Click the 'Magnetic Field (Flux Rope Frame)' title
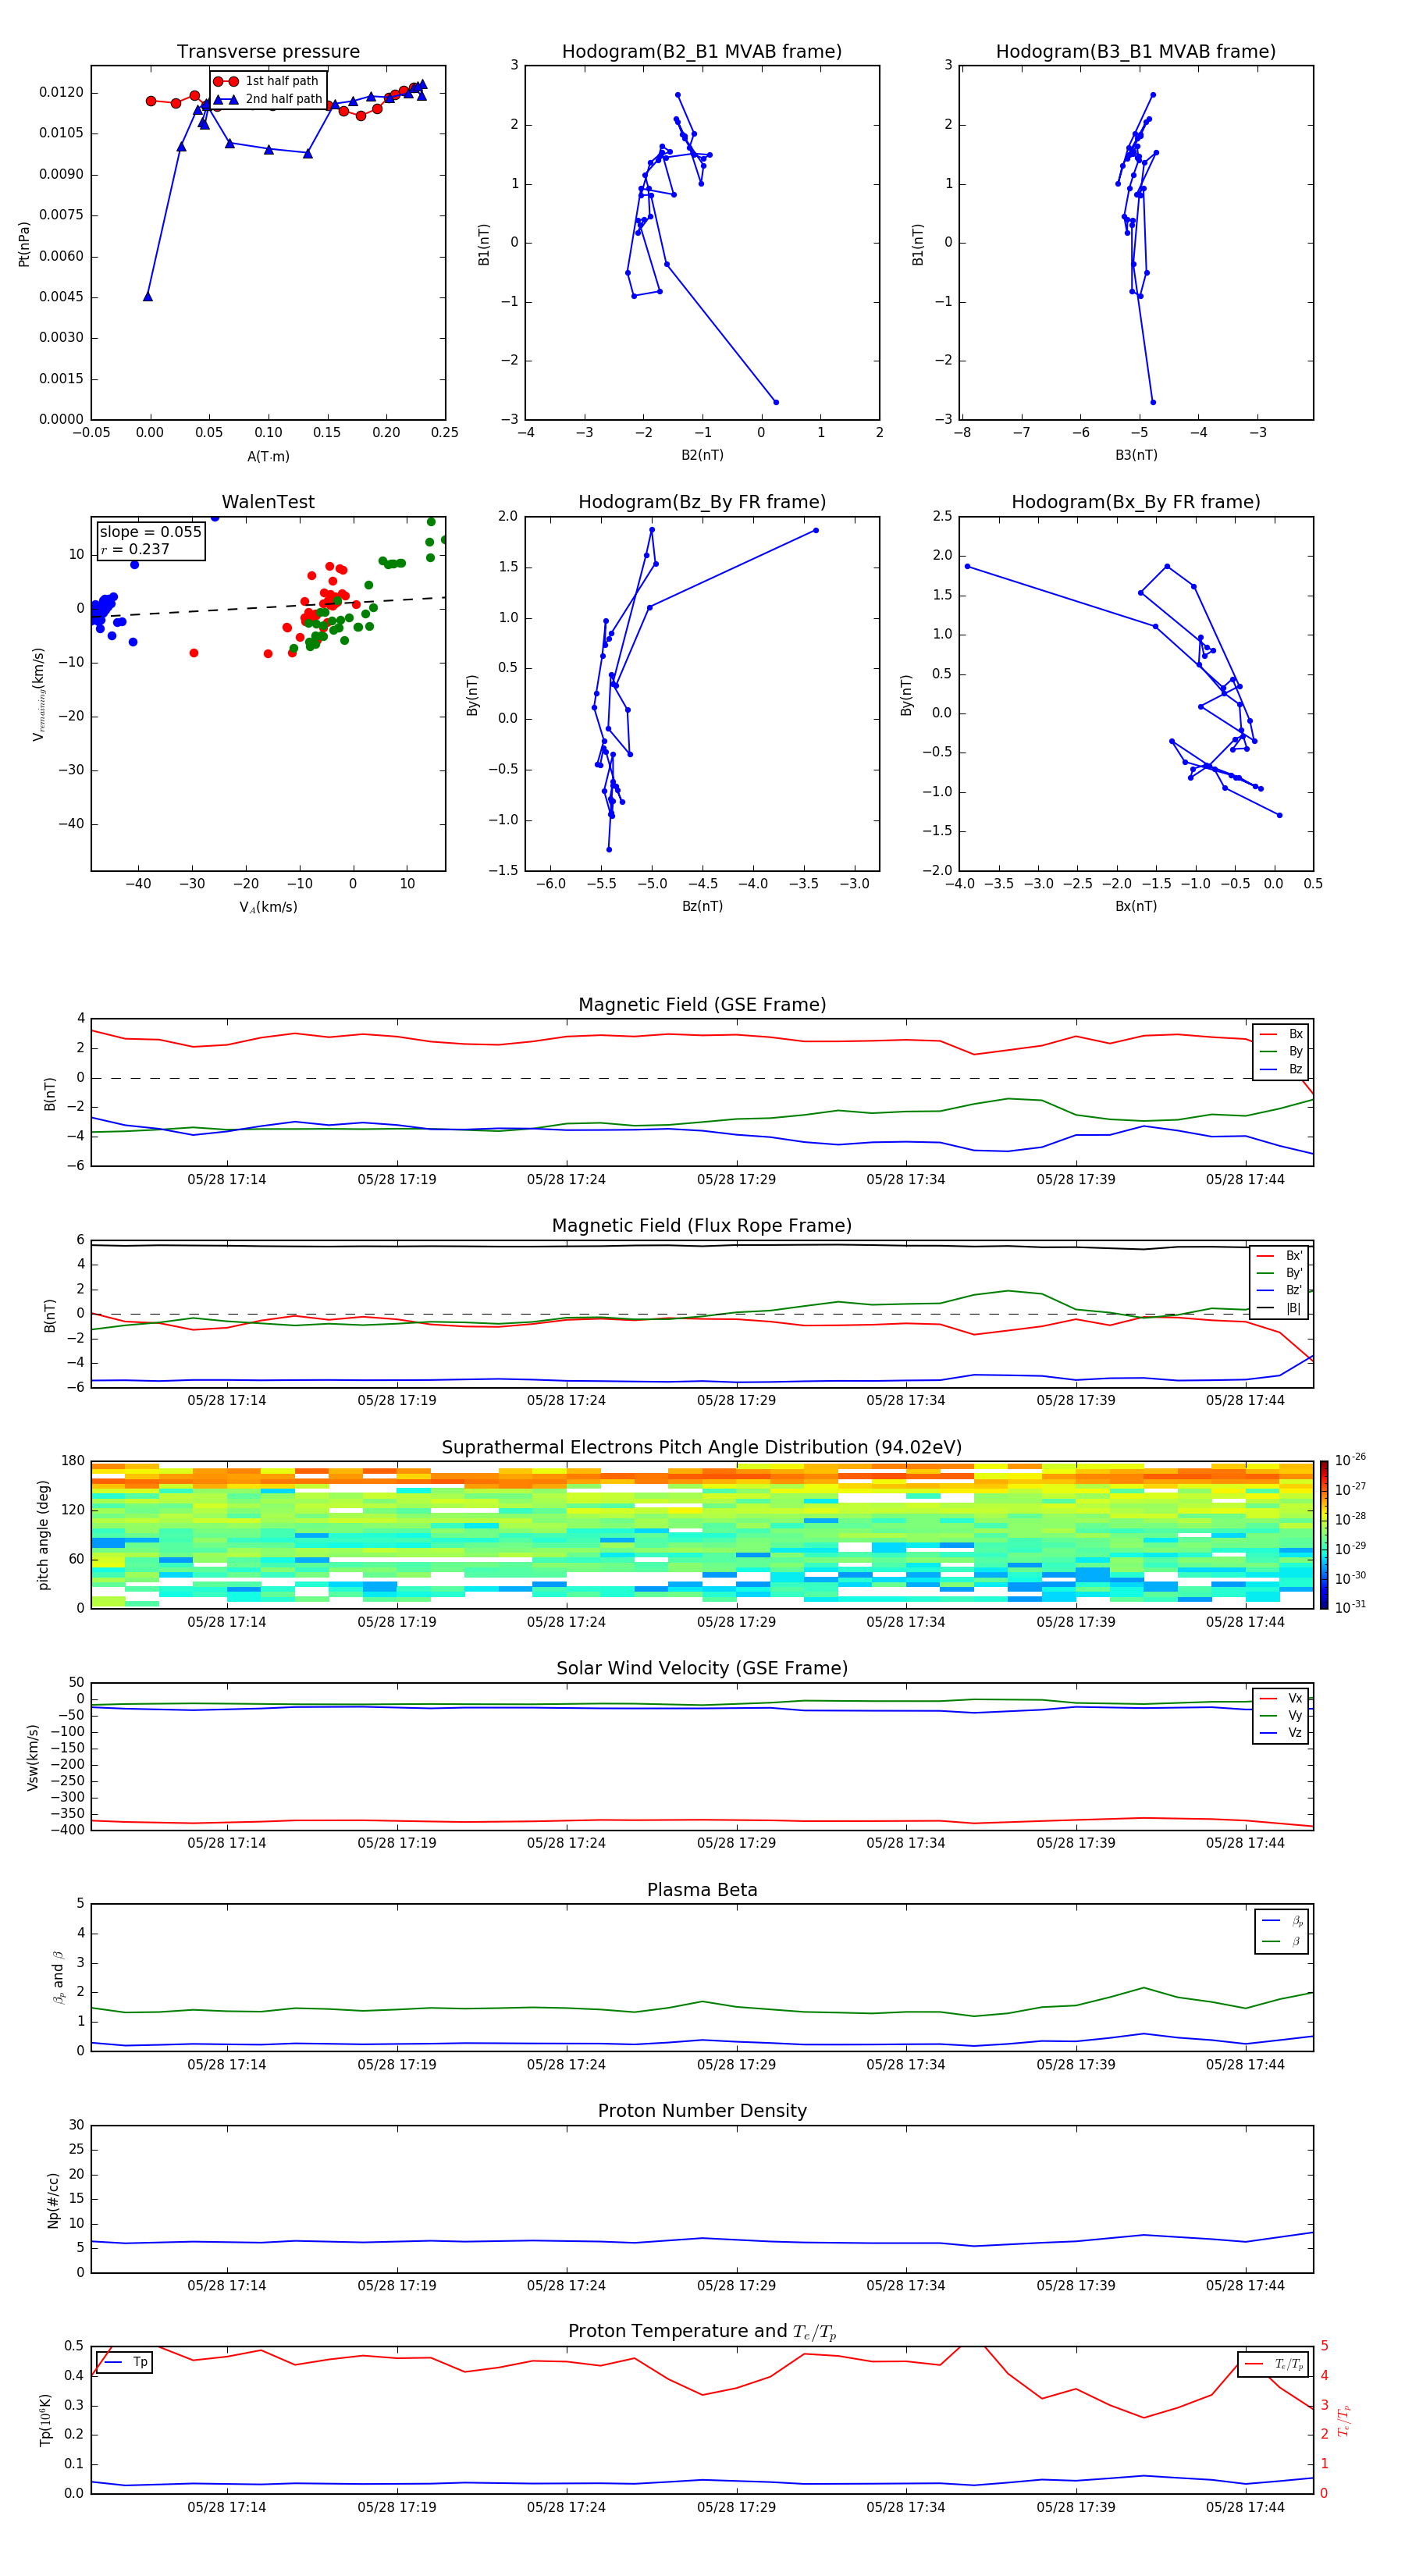This screenshot has height=2576, width=1405. coord(702,1226)
